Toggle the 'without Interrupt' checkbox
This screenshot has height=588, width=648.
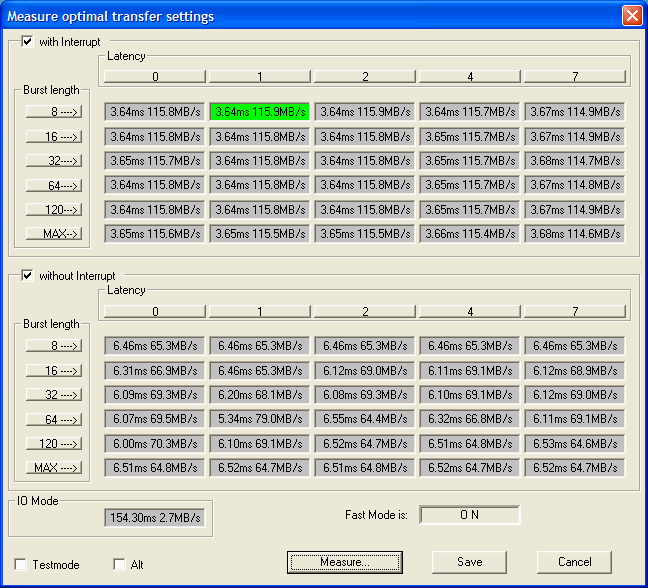click(x=27, y=276)
